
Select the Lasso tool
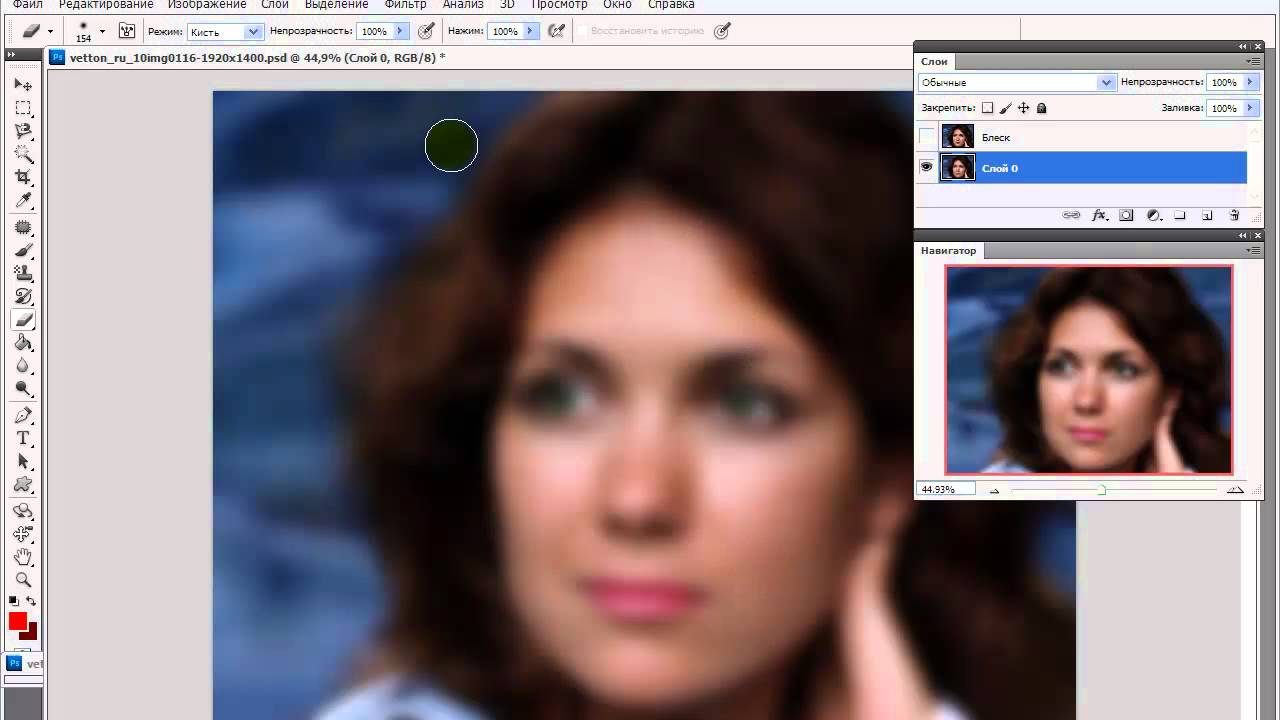point(23,131)
